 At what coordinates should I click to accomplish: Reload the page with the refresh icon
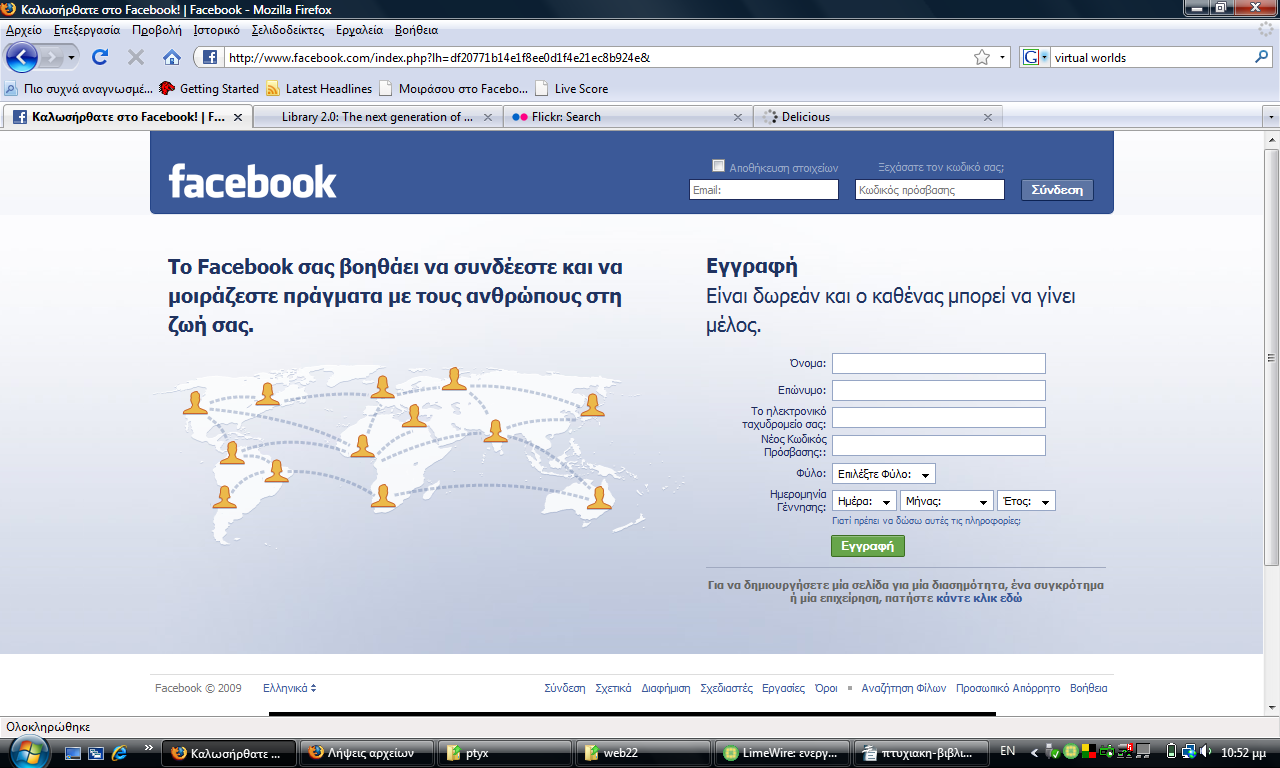[100, 57]
